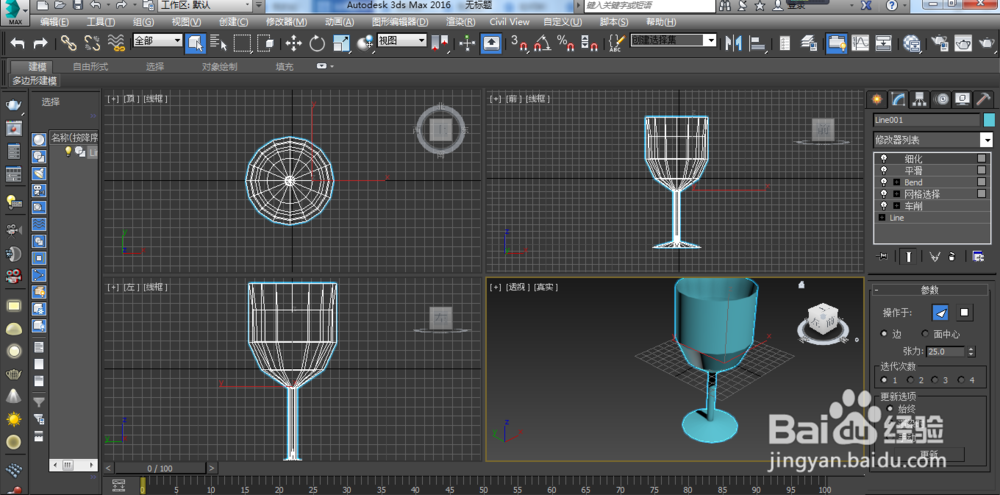Click the 张力 value field

coord(946,351)
